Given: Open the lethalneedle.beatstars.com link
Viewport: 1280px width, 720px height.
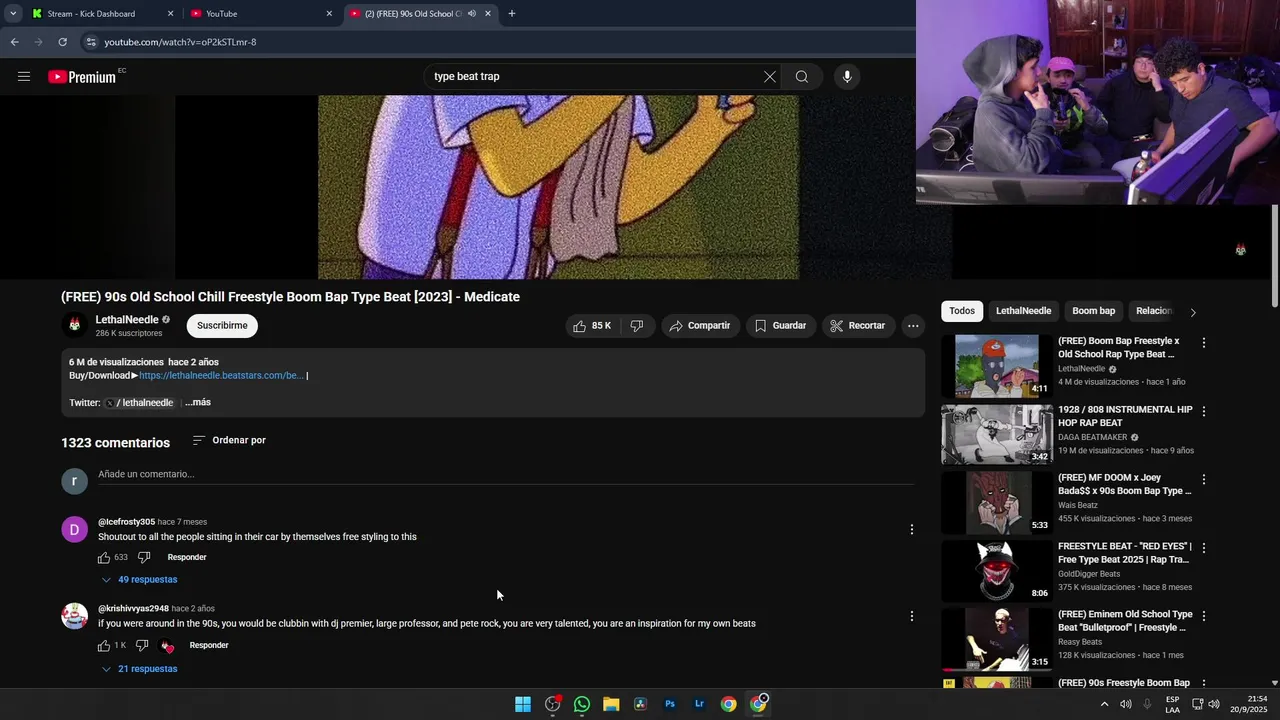Looking at the screenshot, I should [x=221, y=375].
